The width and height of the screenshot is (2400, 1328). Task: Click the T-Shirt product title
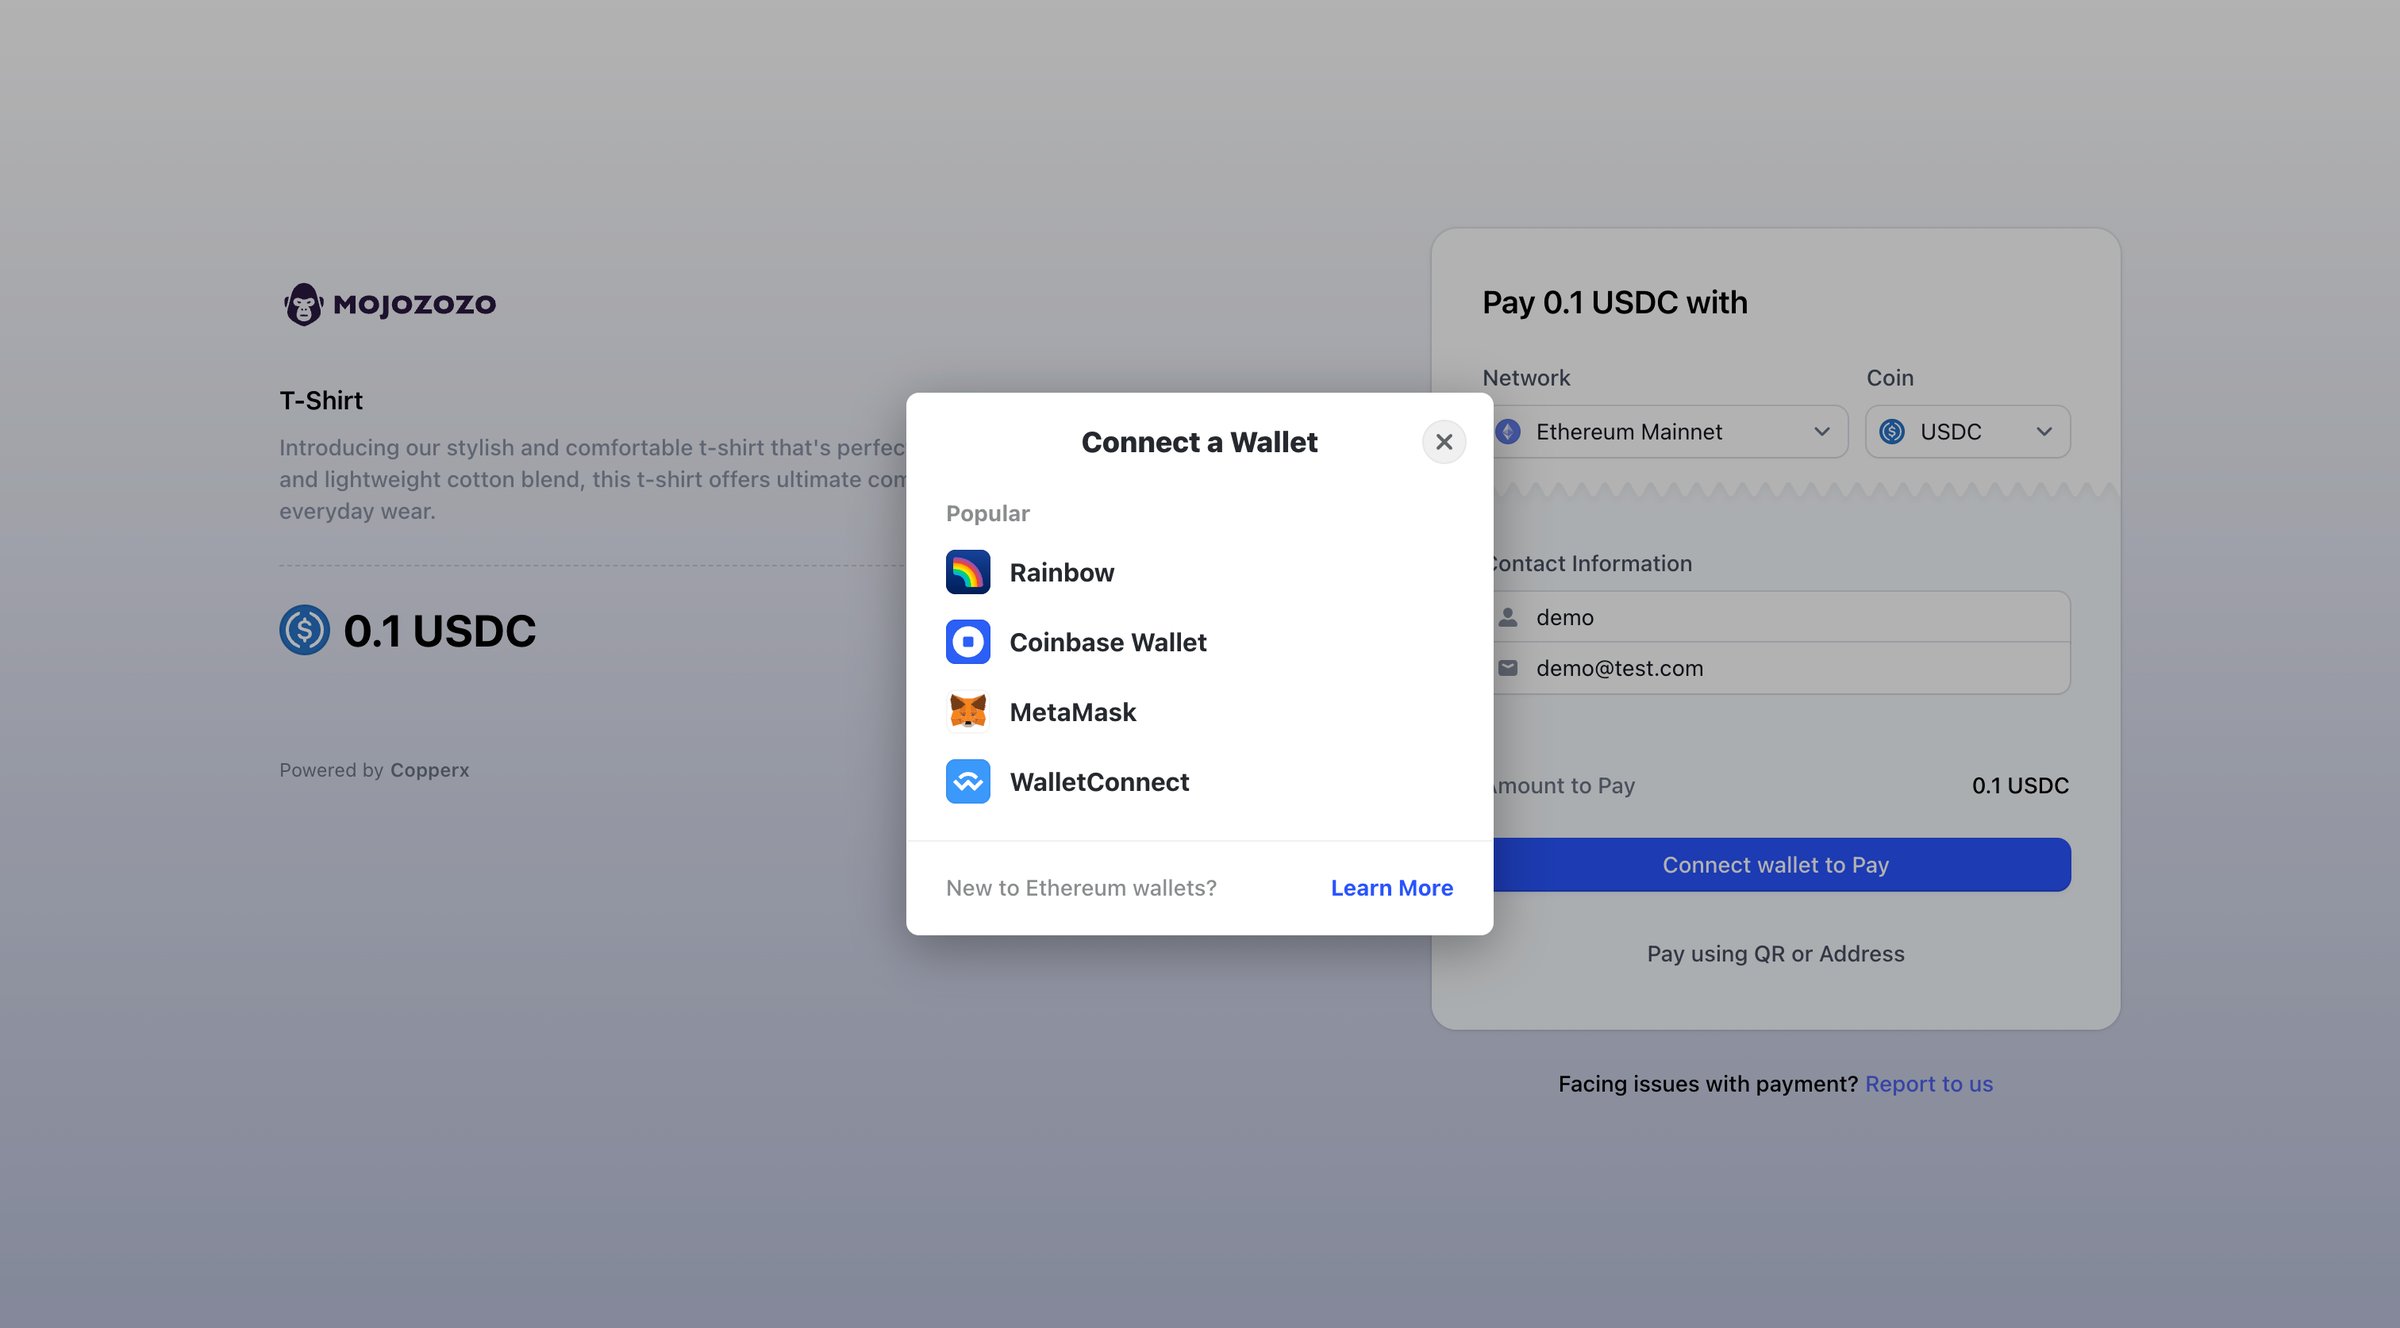321,400
